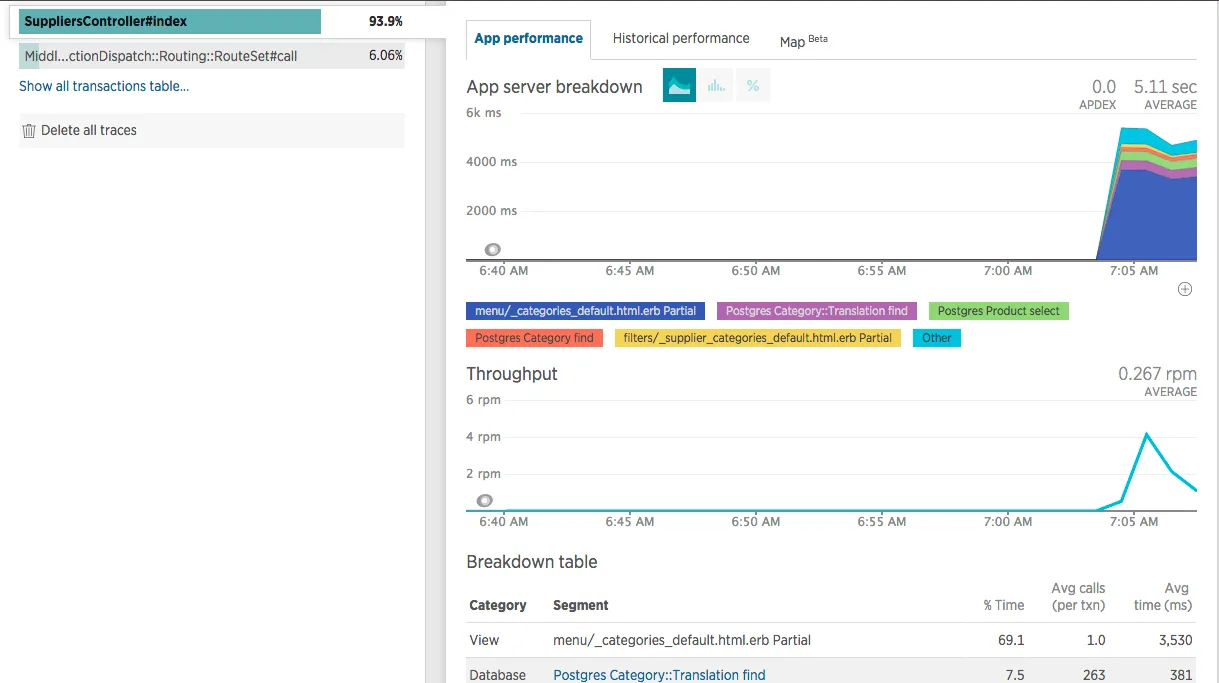
Task: Switch to percentile chart view icon
Action: [x=753, y=86]
